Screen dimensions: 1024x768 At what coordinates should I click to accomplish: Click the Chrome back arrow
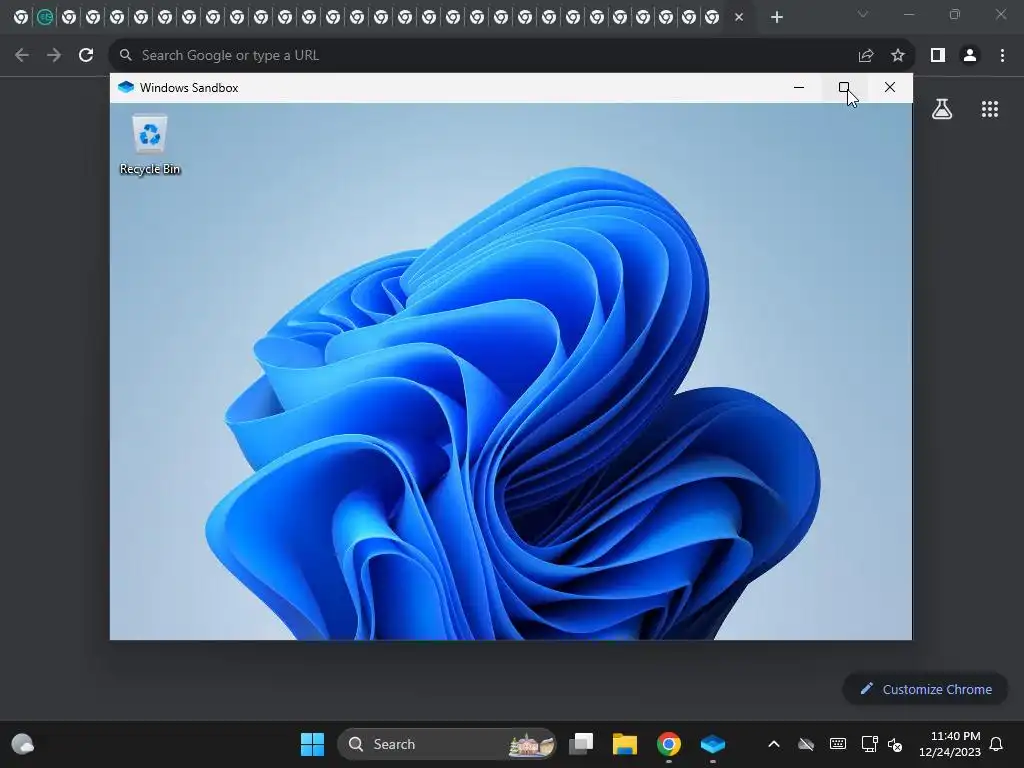(x=22, y=56)
